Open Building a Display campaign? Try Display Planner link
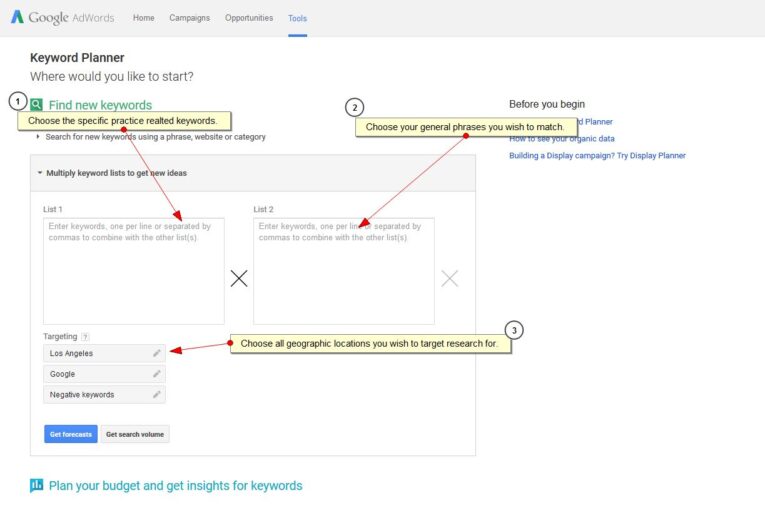 (597, 156)
